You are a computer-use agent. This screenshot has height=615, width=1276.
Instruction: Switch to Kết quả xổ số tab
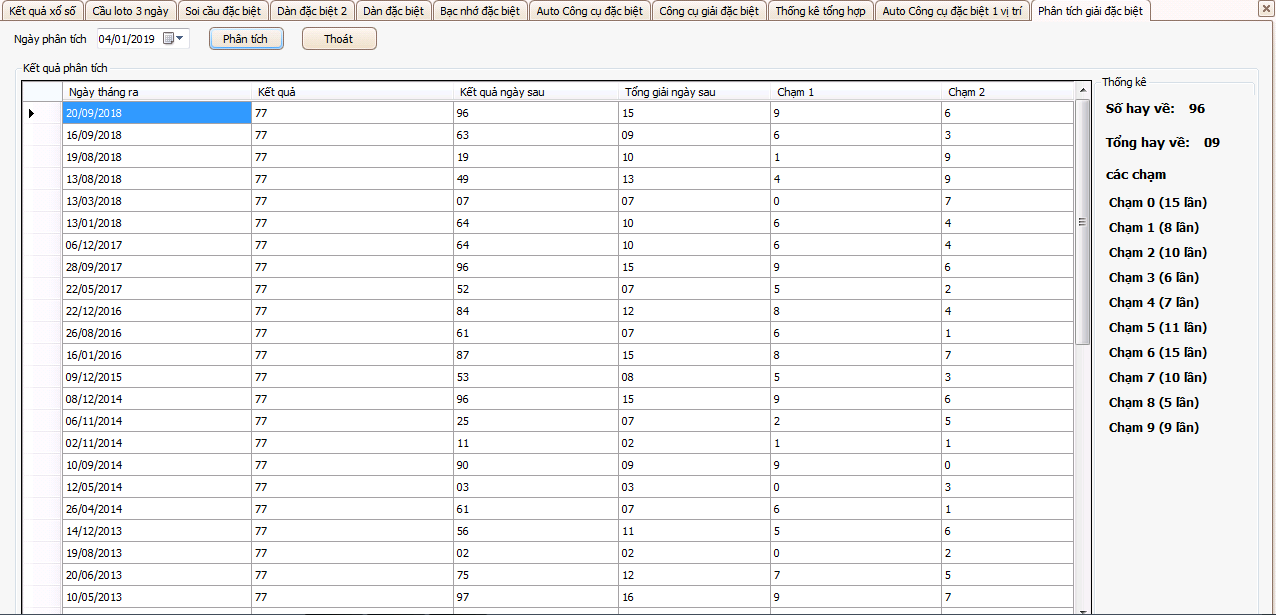pos(42,11)
